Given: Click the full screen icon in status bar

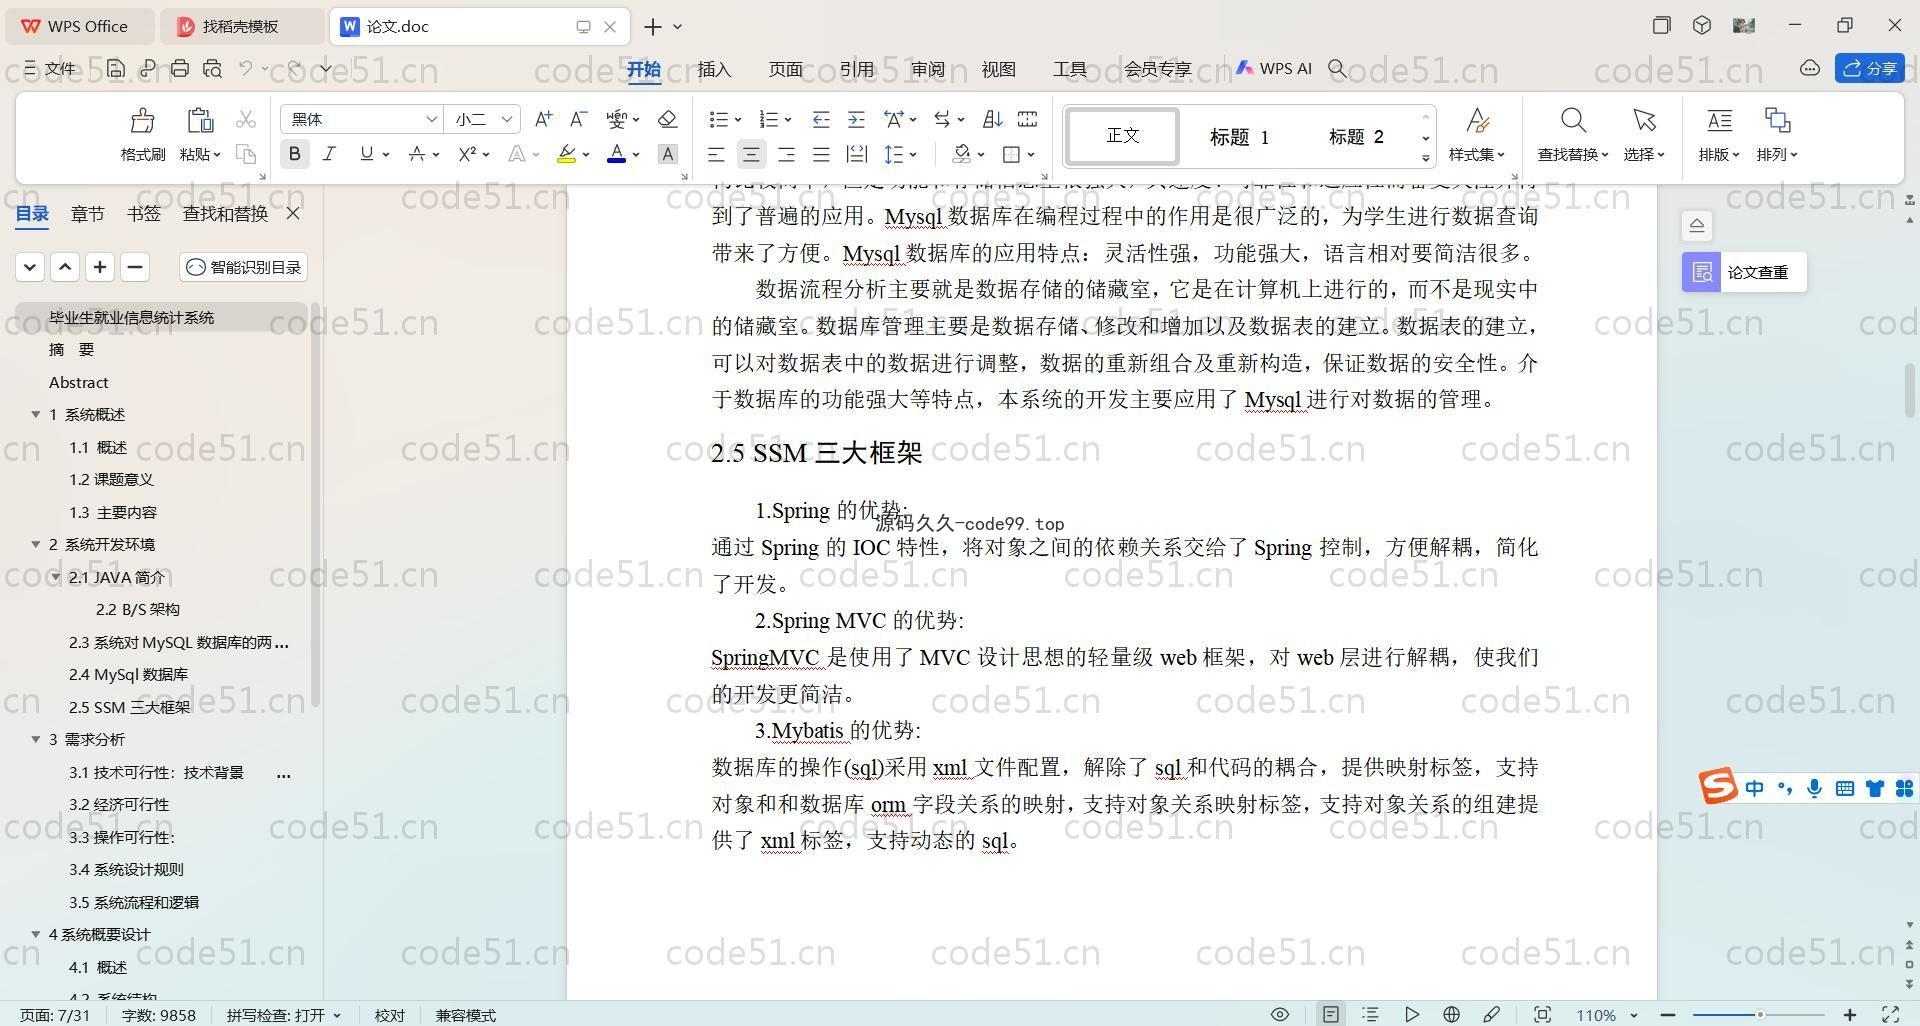Looking at the screenshot, I should click(1891, 1014).
